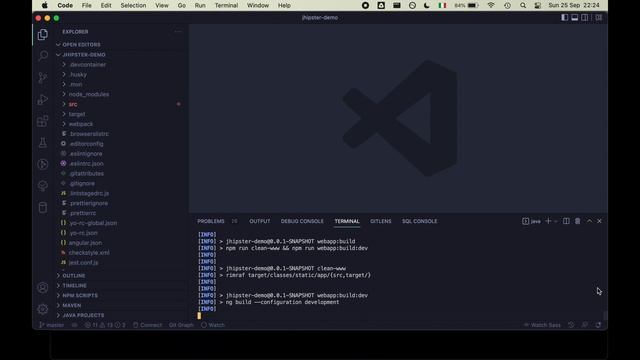The image size is (640, 360).
Task: Open the Accounts menu icon
Action: coord(42,287)
